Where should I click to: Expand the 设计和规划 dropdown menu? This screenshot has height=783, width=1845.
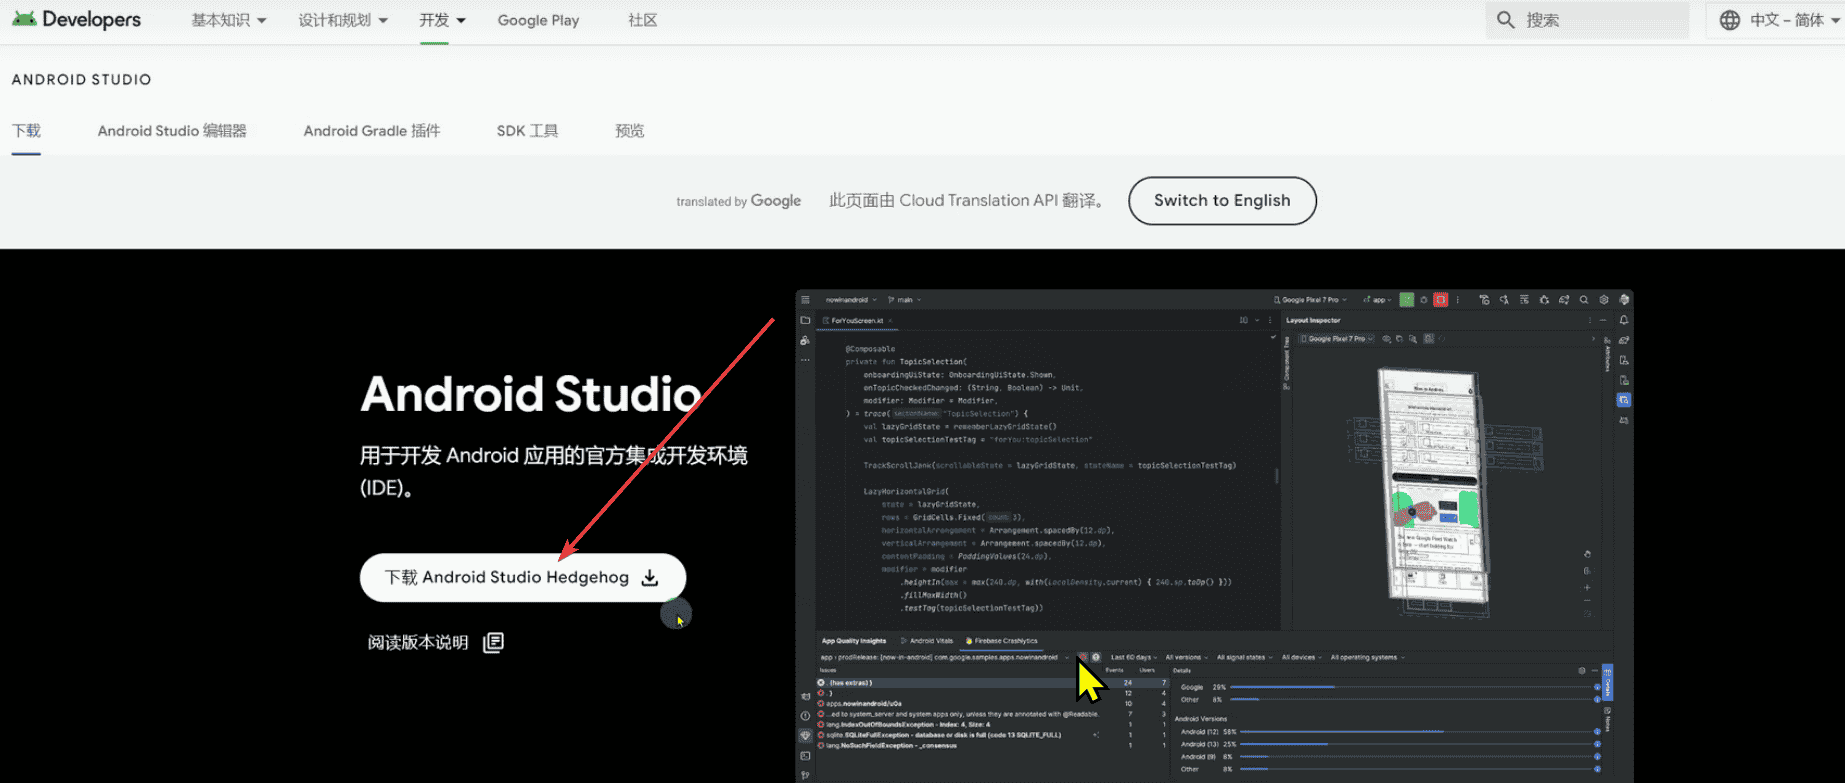point(342,20)
